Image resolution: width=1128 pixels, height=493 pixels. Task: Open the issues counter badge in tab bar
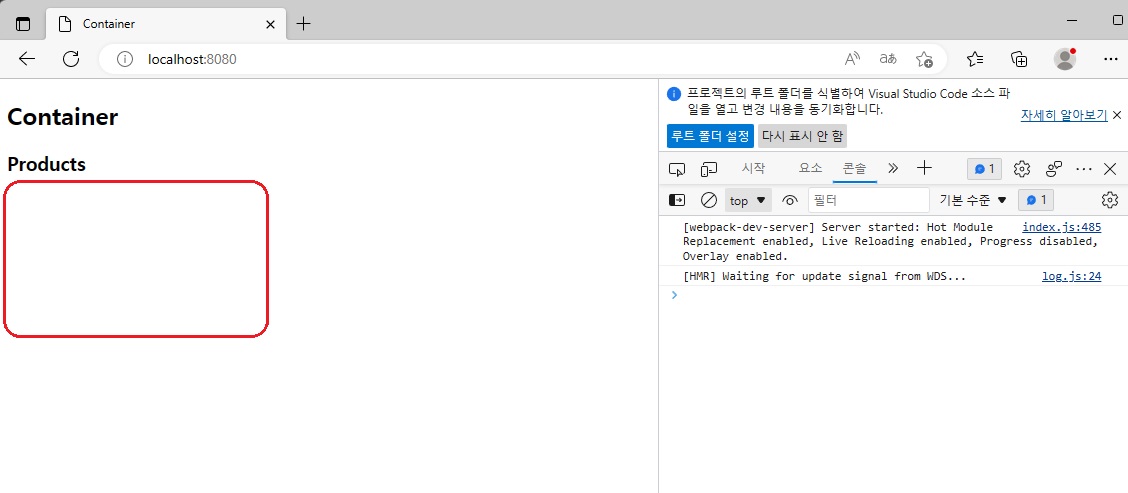tap(984, 169)
